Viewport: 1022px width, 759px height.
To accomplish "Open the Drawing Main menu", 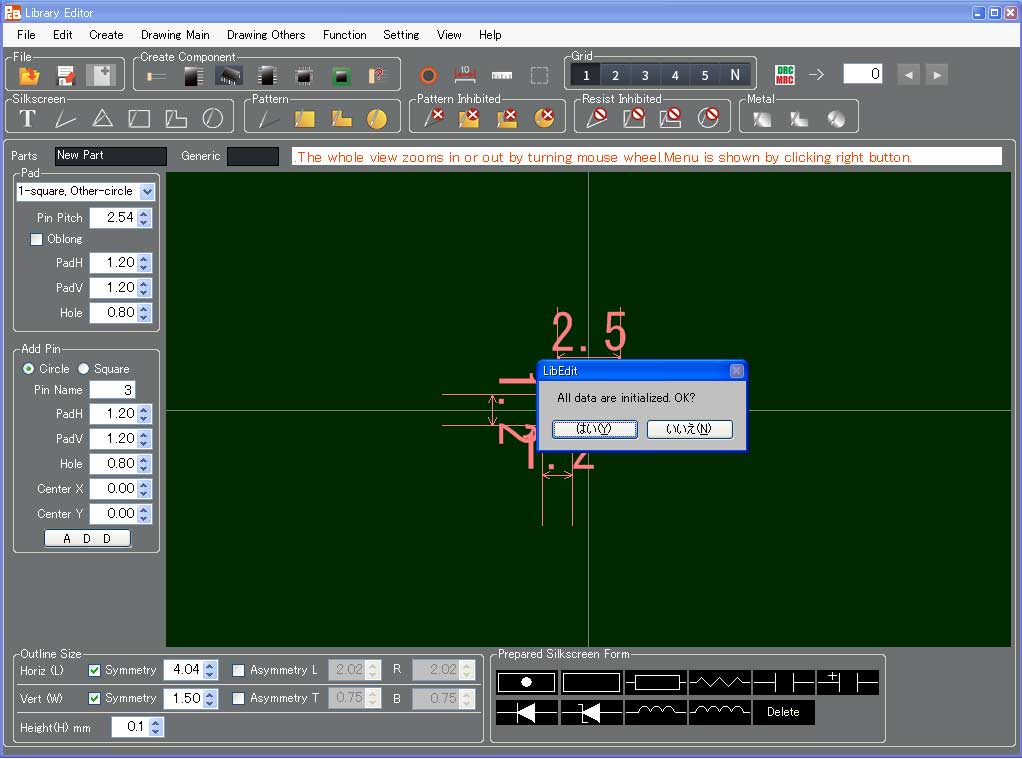I will click(175, 35).
